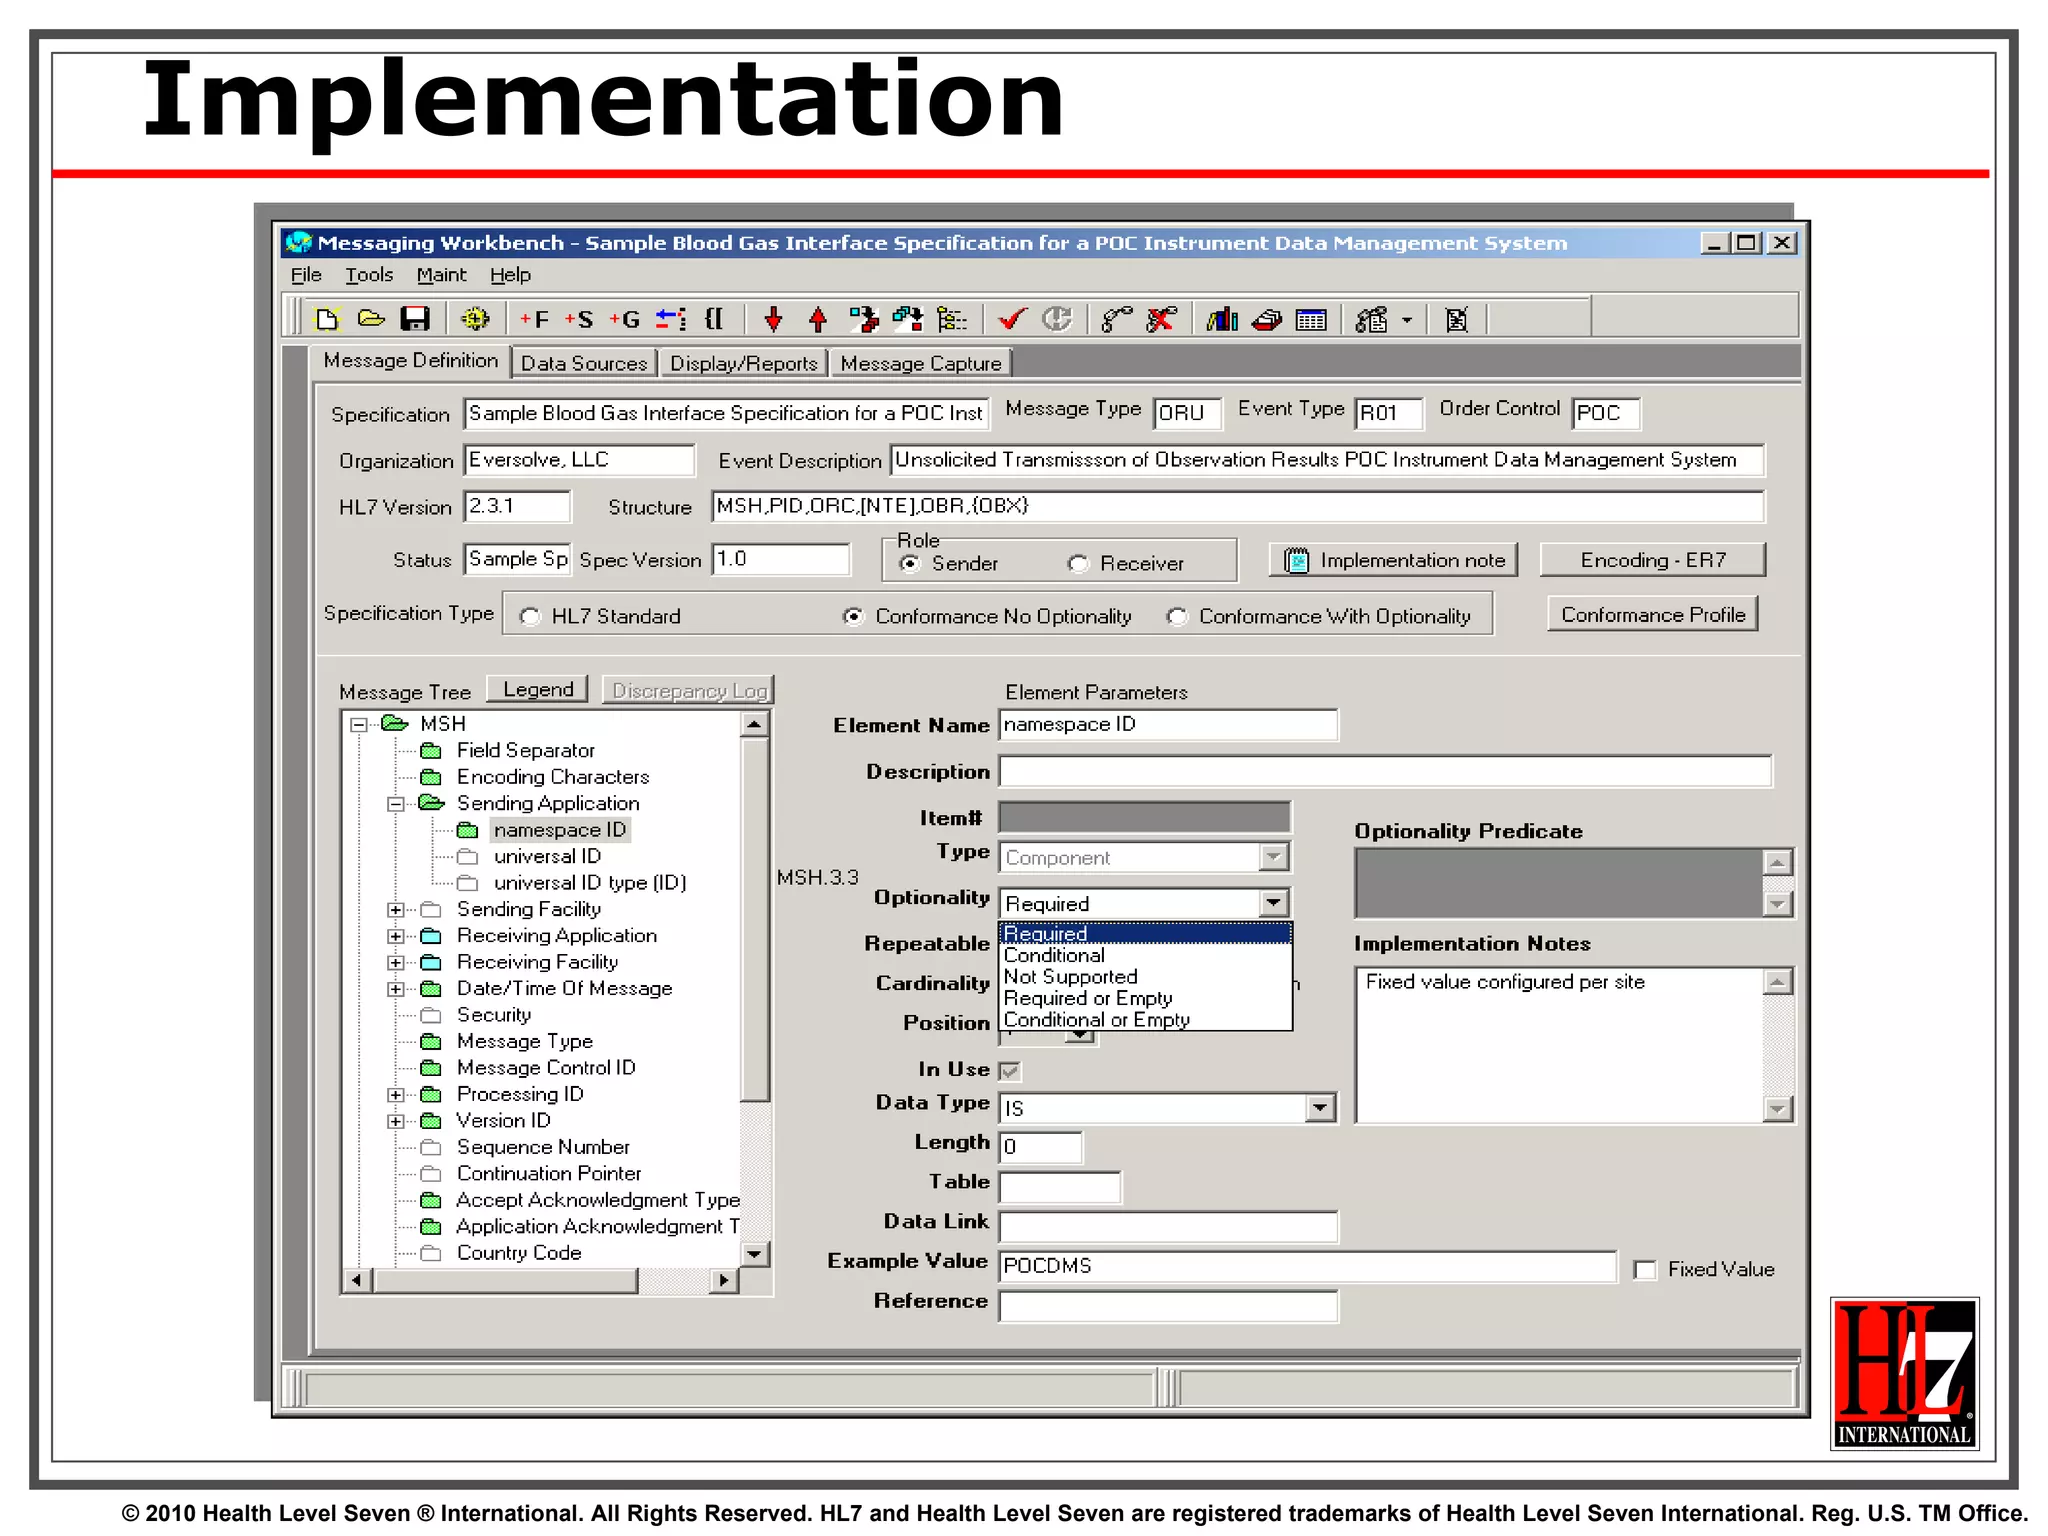Click the Conformance Profile button

[1653, 615]
